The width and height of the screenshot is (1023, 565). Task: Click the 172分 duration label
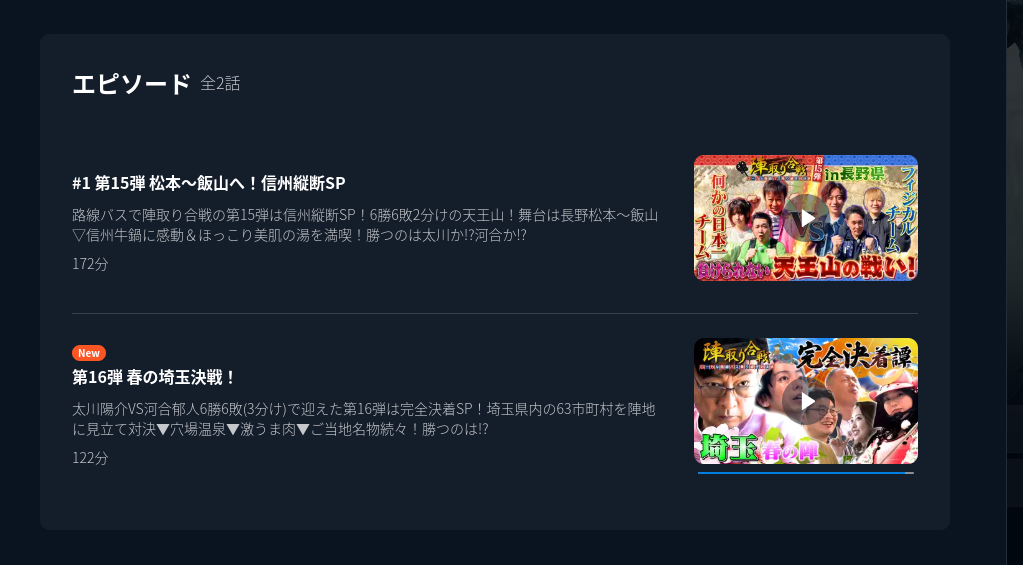pos(90,264)
